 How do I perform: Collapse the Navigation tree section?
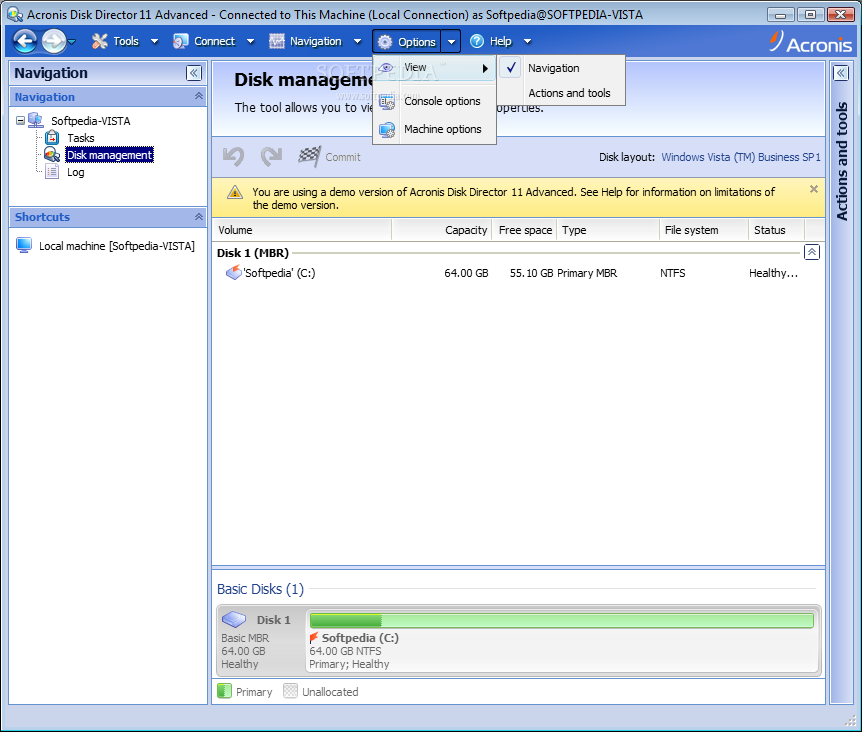[198, 96]
